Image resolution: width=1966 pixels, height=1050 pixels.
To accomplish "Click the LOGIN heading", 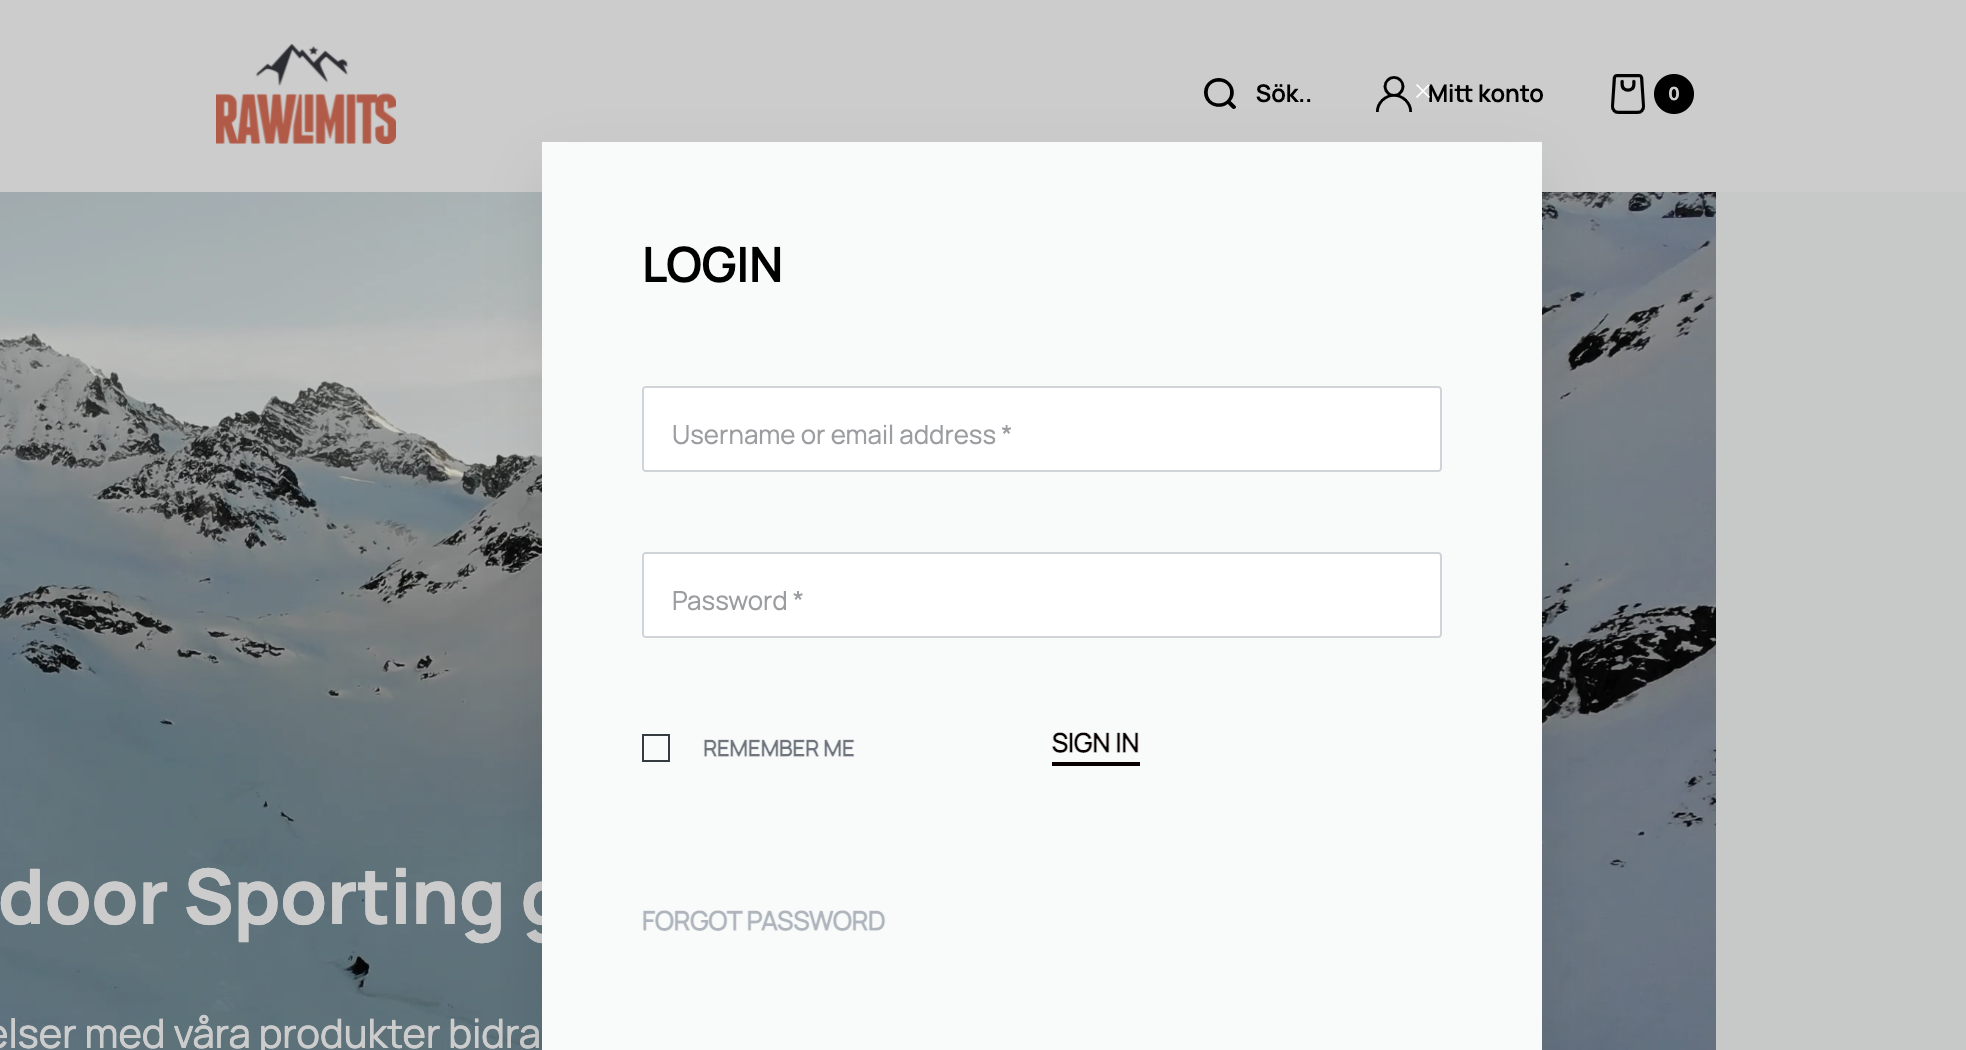I will pyautogui.click(x=712, y=265).
